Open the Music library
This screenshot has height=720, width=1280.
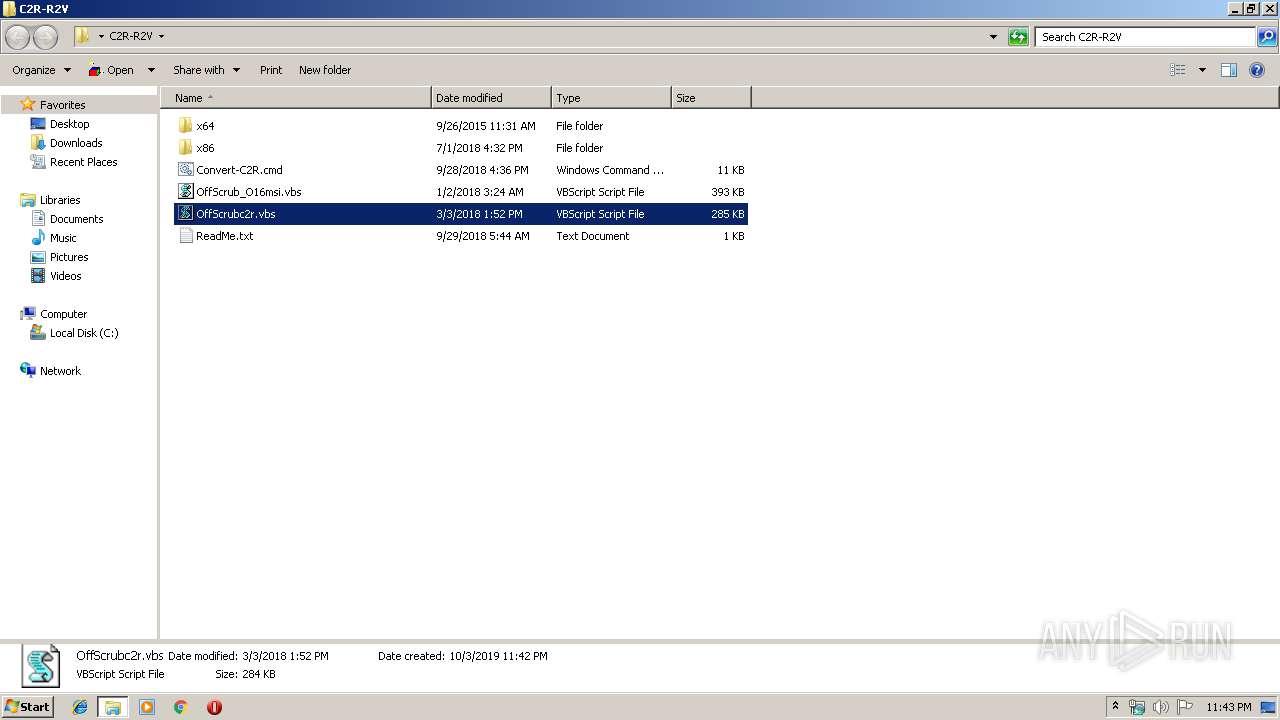[x=63, y=238]
